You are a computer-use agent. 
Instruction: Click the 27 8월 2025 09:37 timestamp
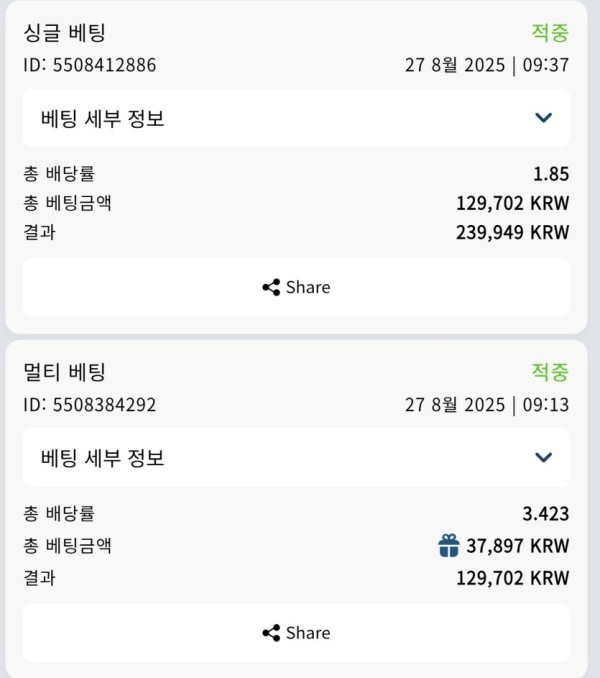[487, 65]
